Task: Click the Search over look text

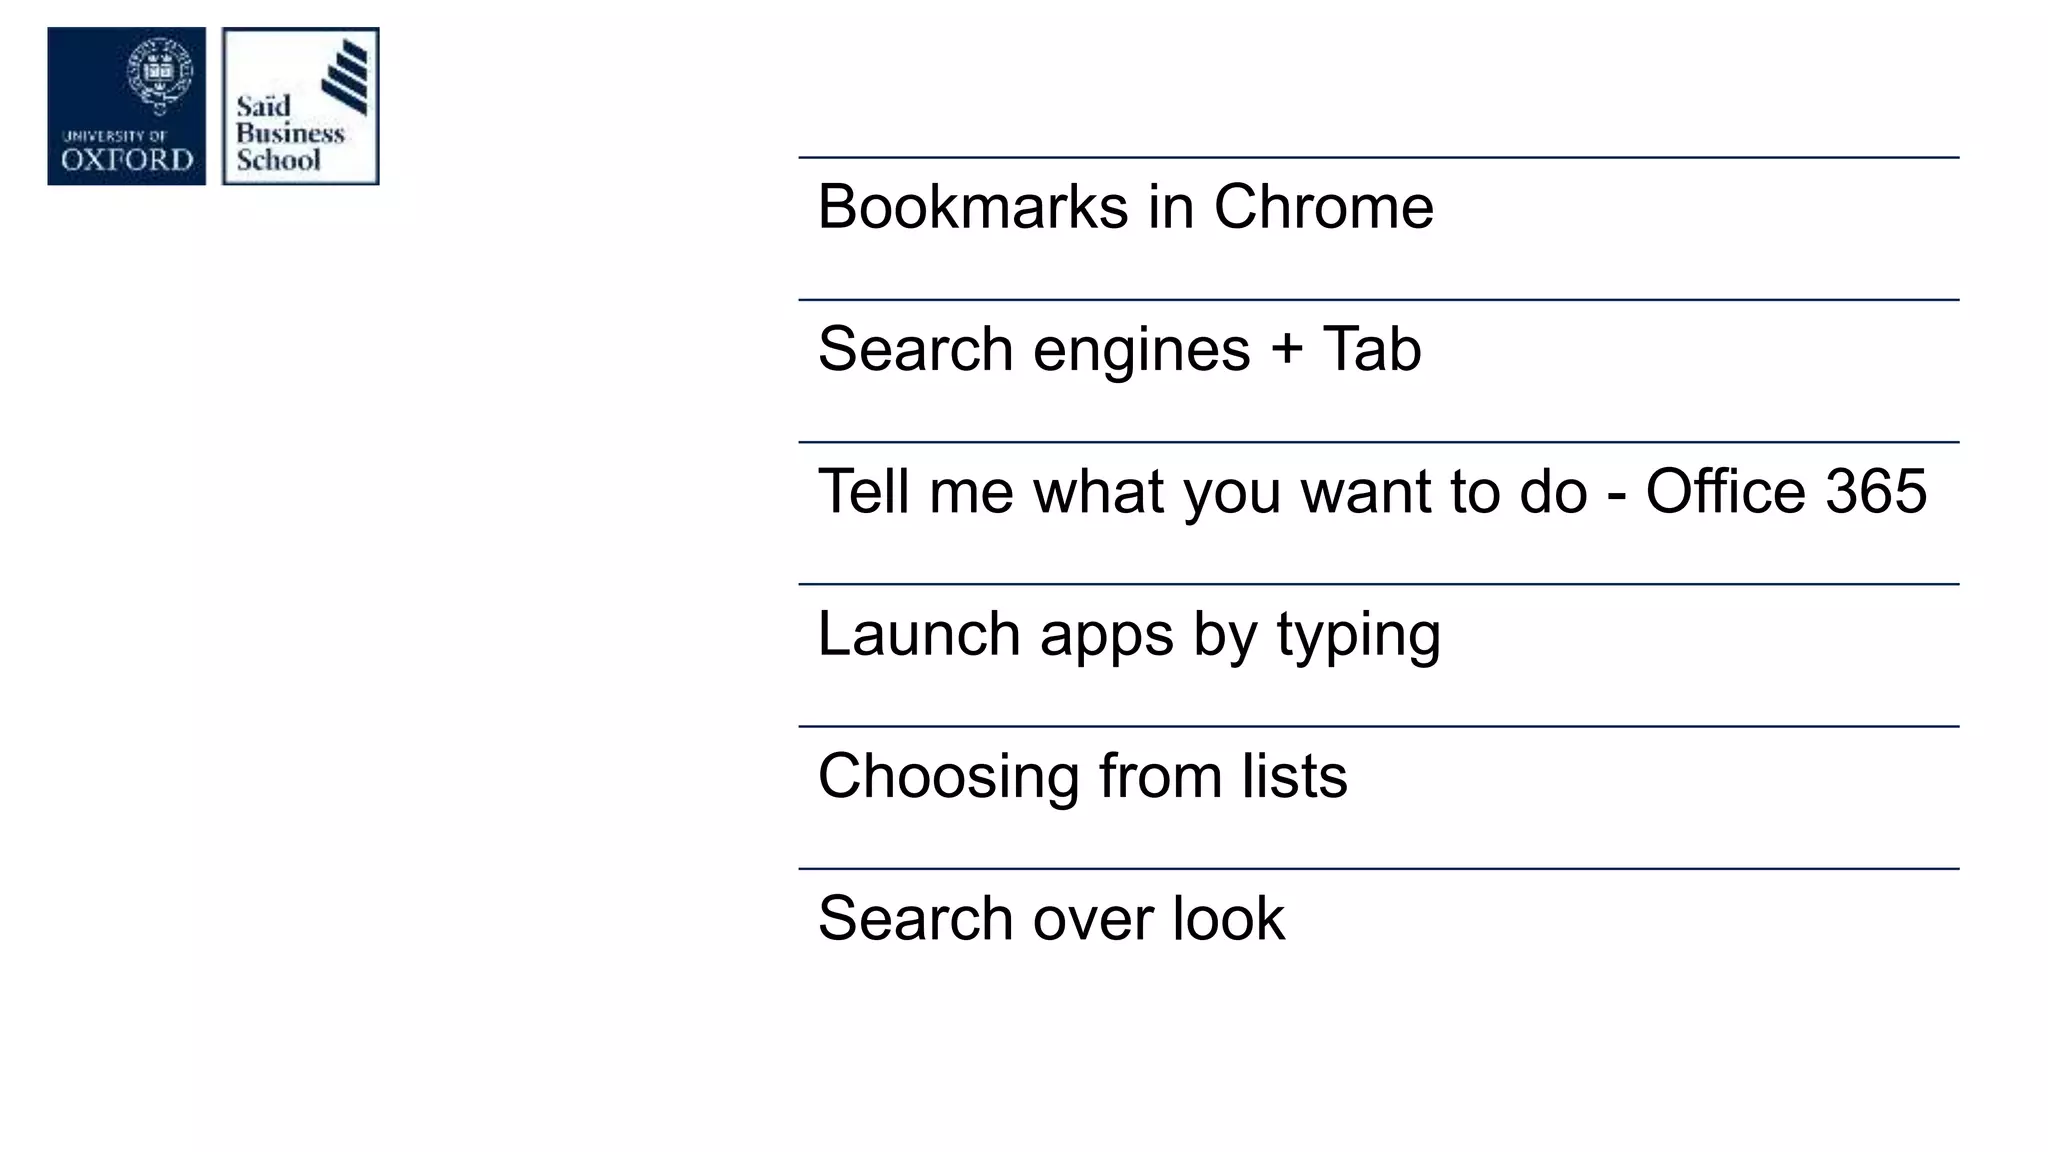Action: (1051, 918)
